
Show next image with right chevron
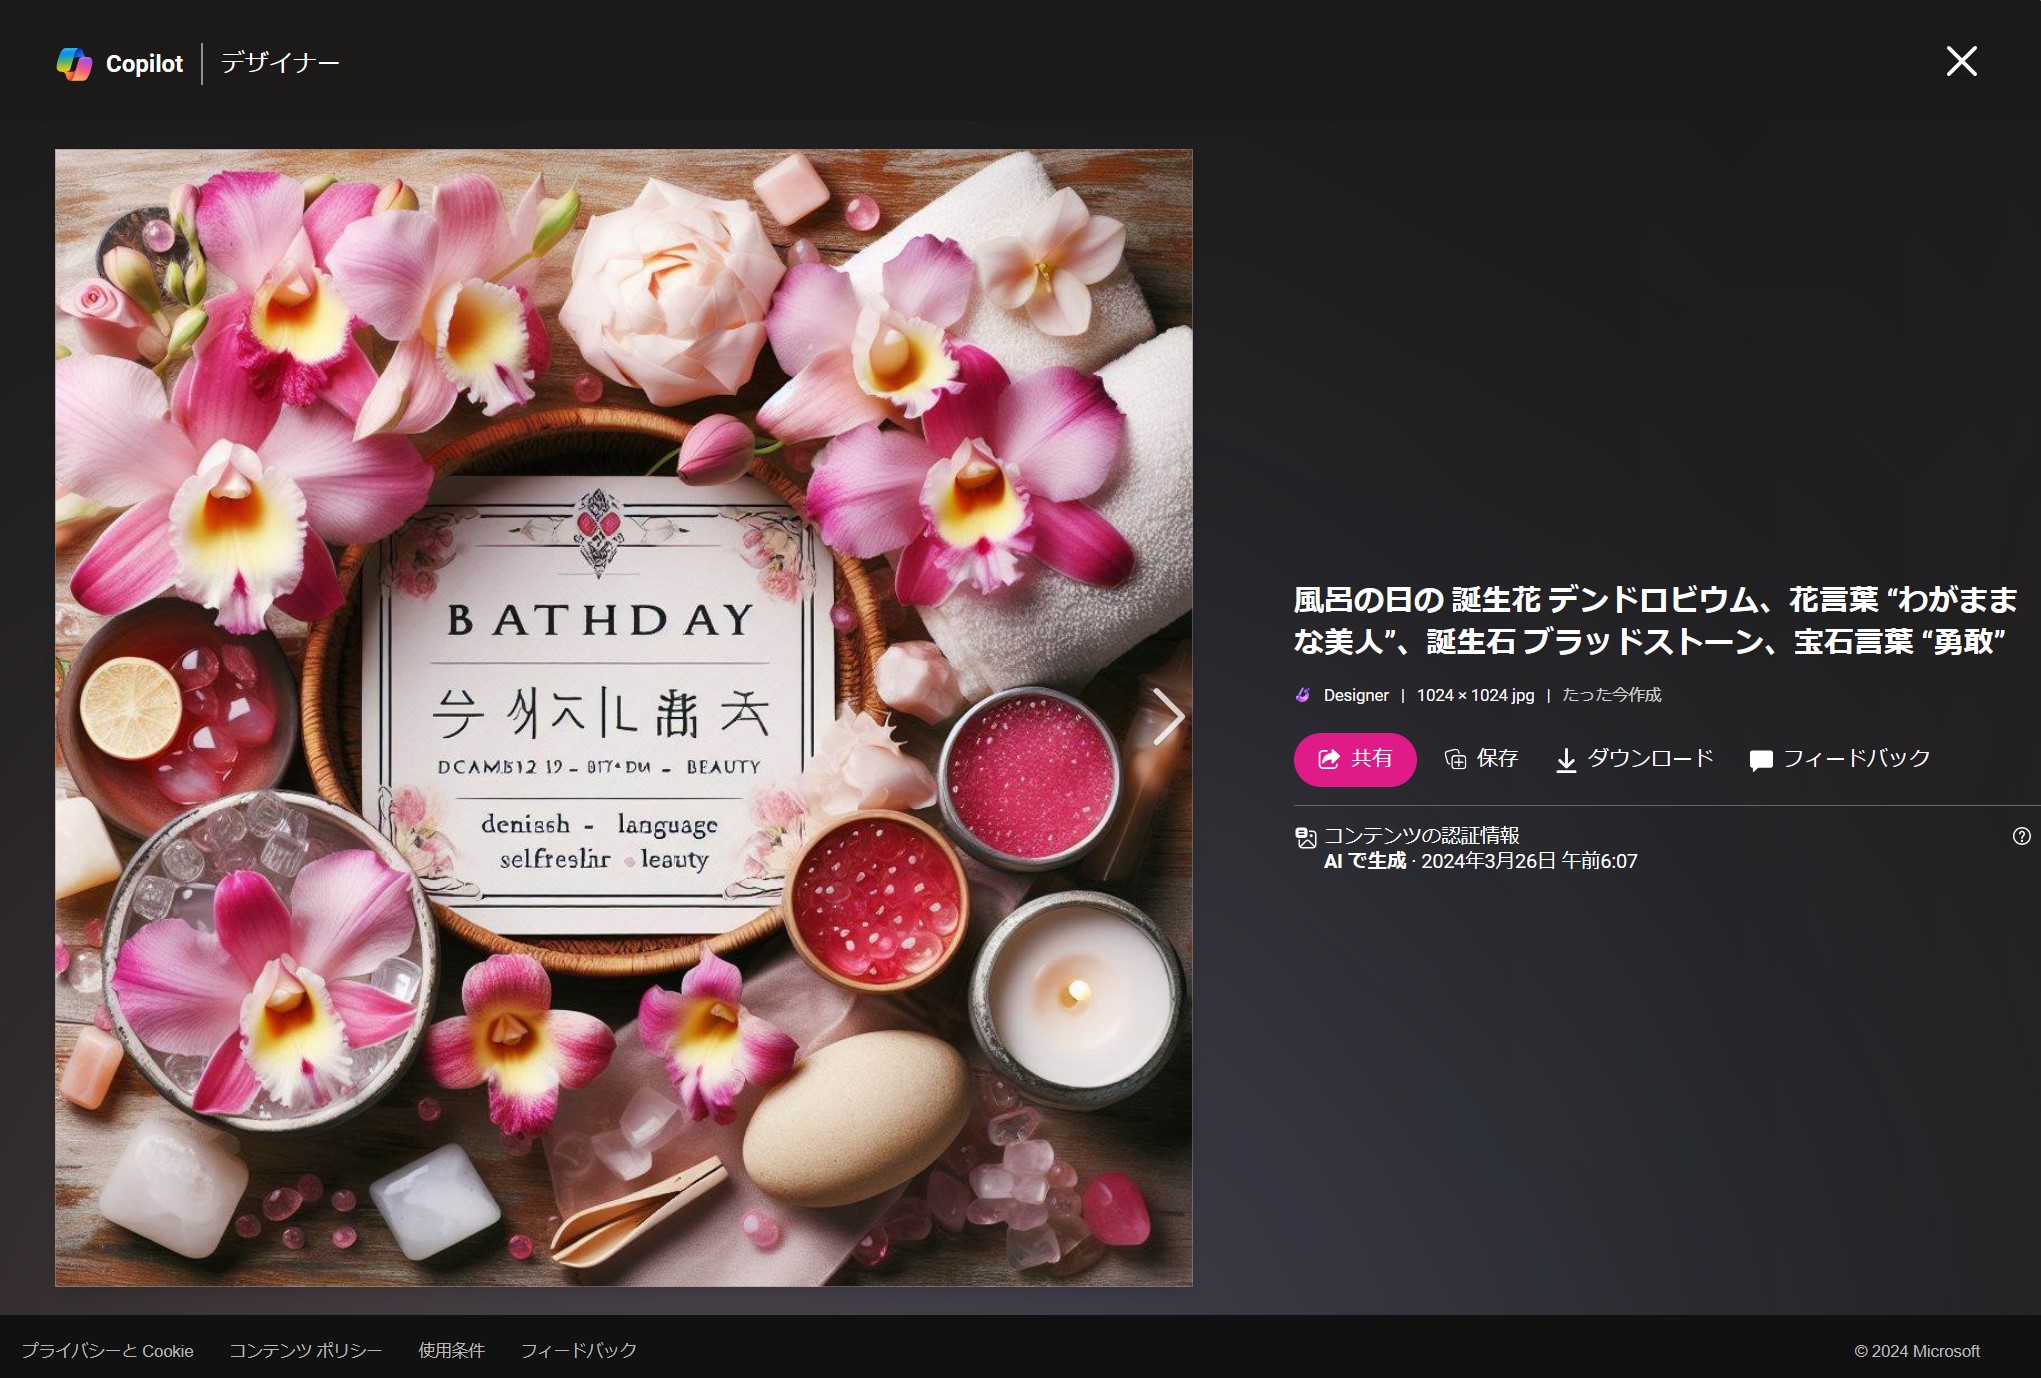tap(1167, 716)
